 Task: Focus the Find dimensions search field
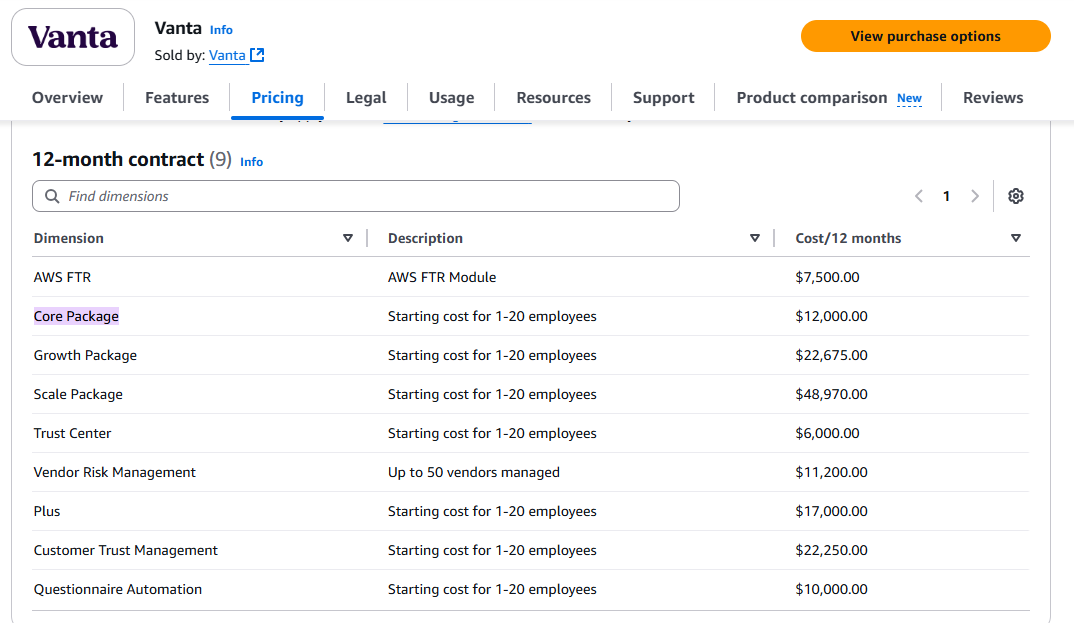tap(355, 196)
